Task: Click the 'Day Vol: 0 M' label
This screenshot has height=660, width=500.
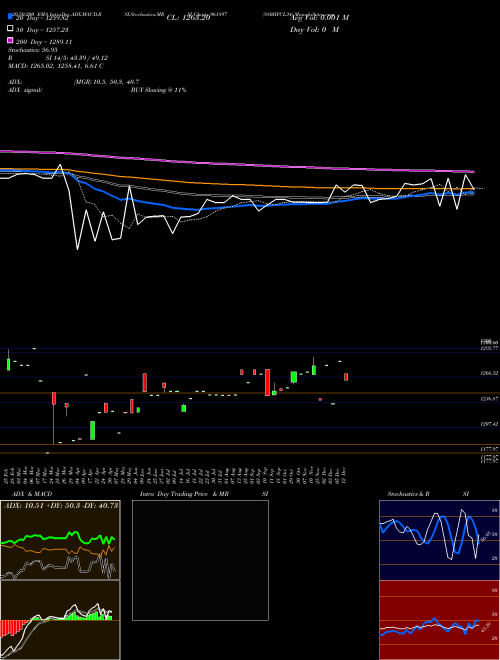Action: [314, 29]
